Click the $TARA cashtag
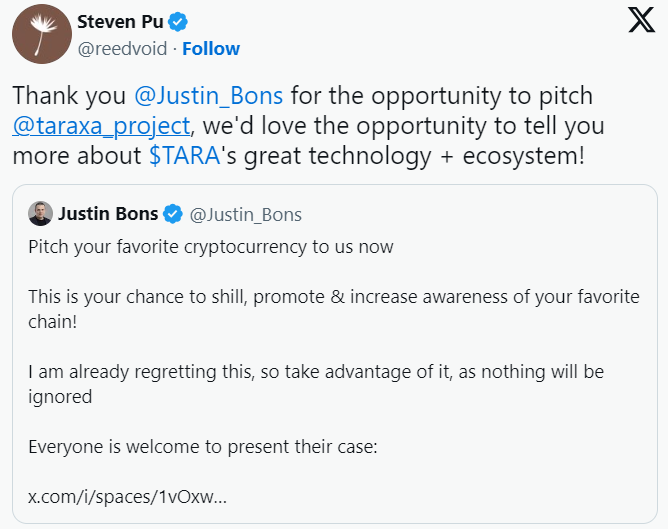 pyautogui.click(x=184, y=155)
